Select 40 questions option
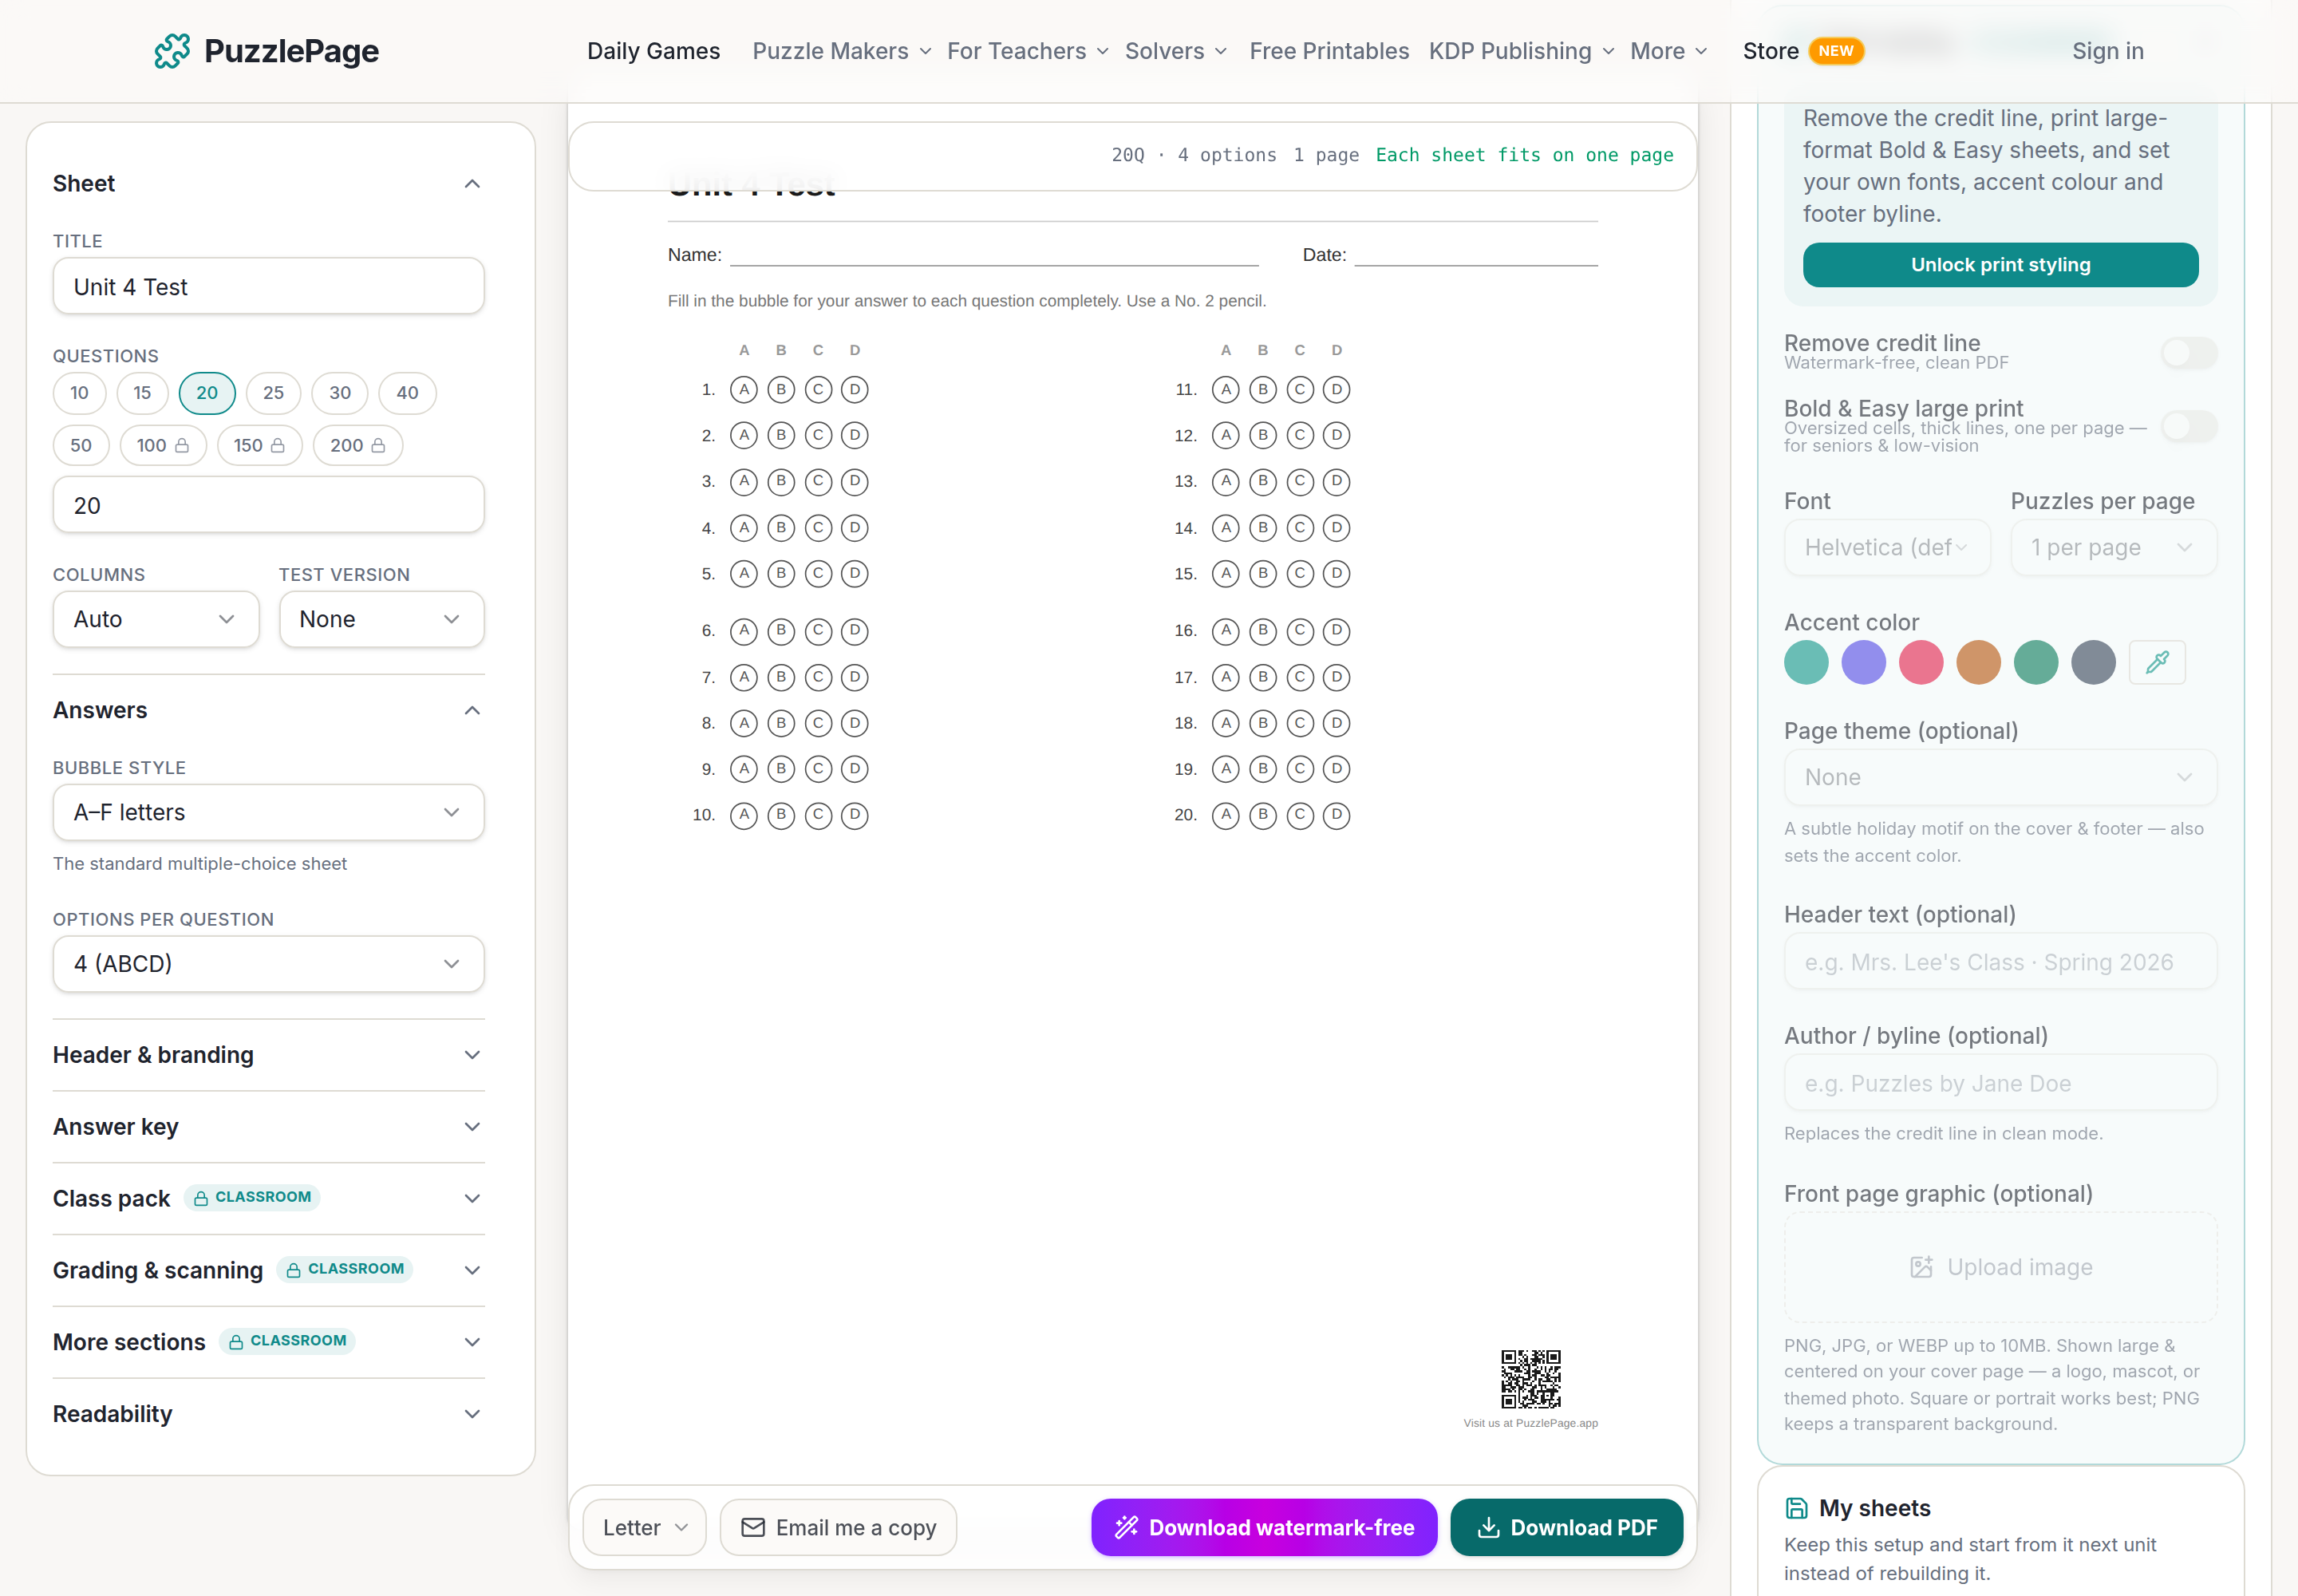 (407, 393)
